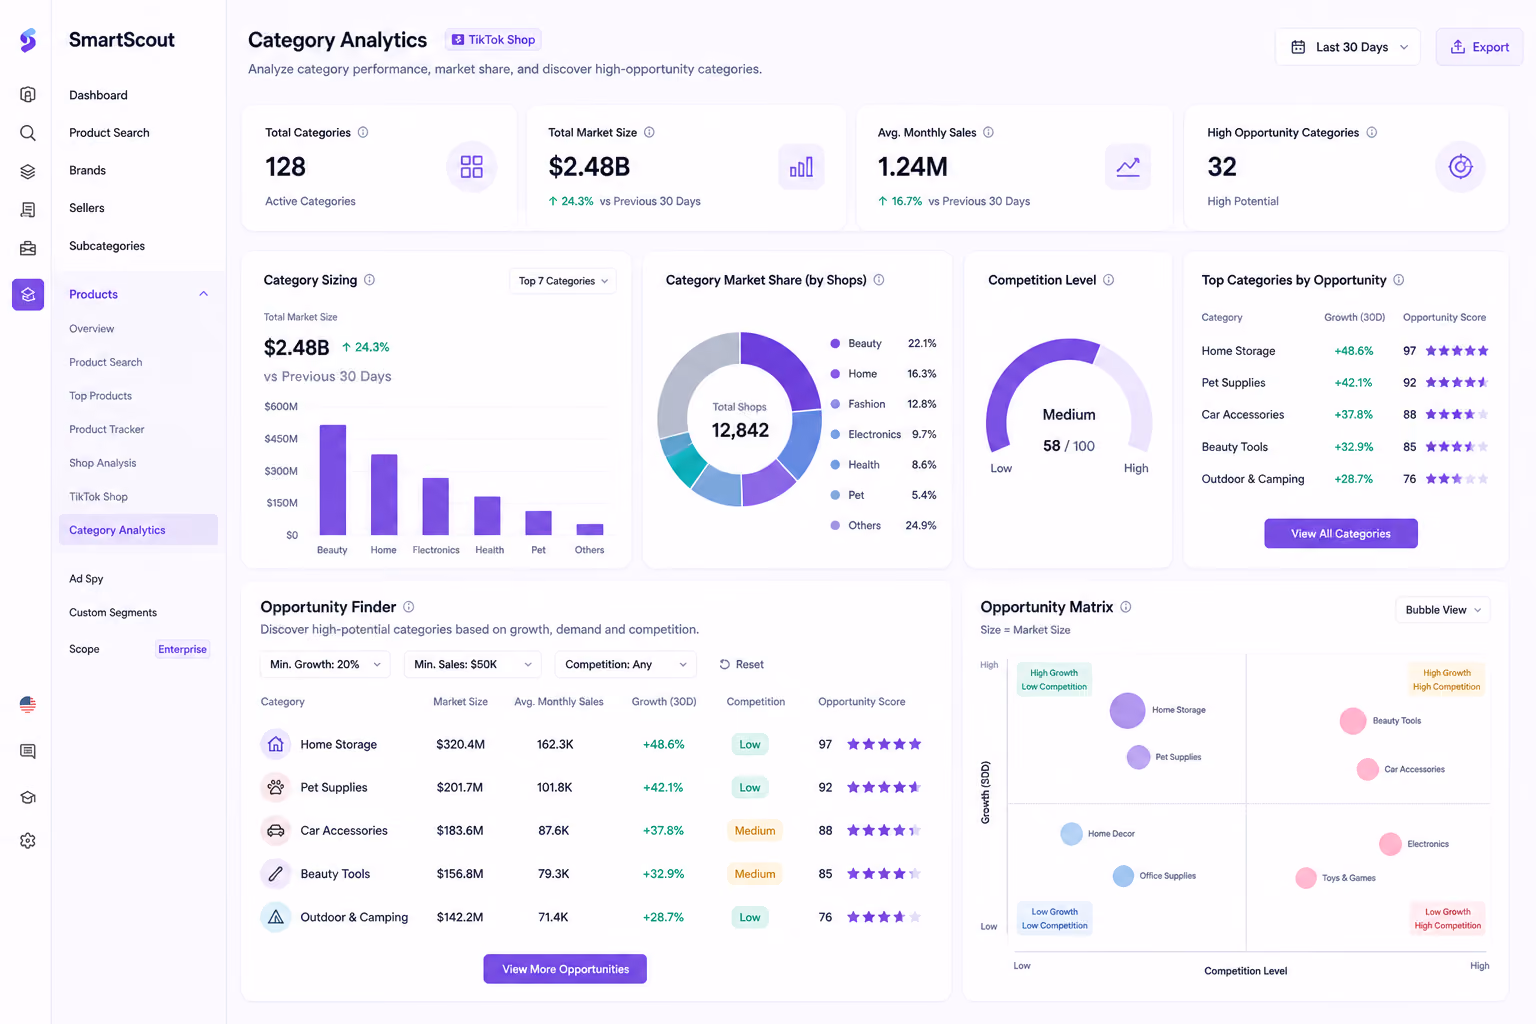Click info icon next to Opportunity Matrix
This screenshot has width=1536, height=1024.
(1125, 607)
